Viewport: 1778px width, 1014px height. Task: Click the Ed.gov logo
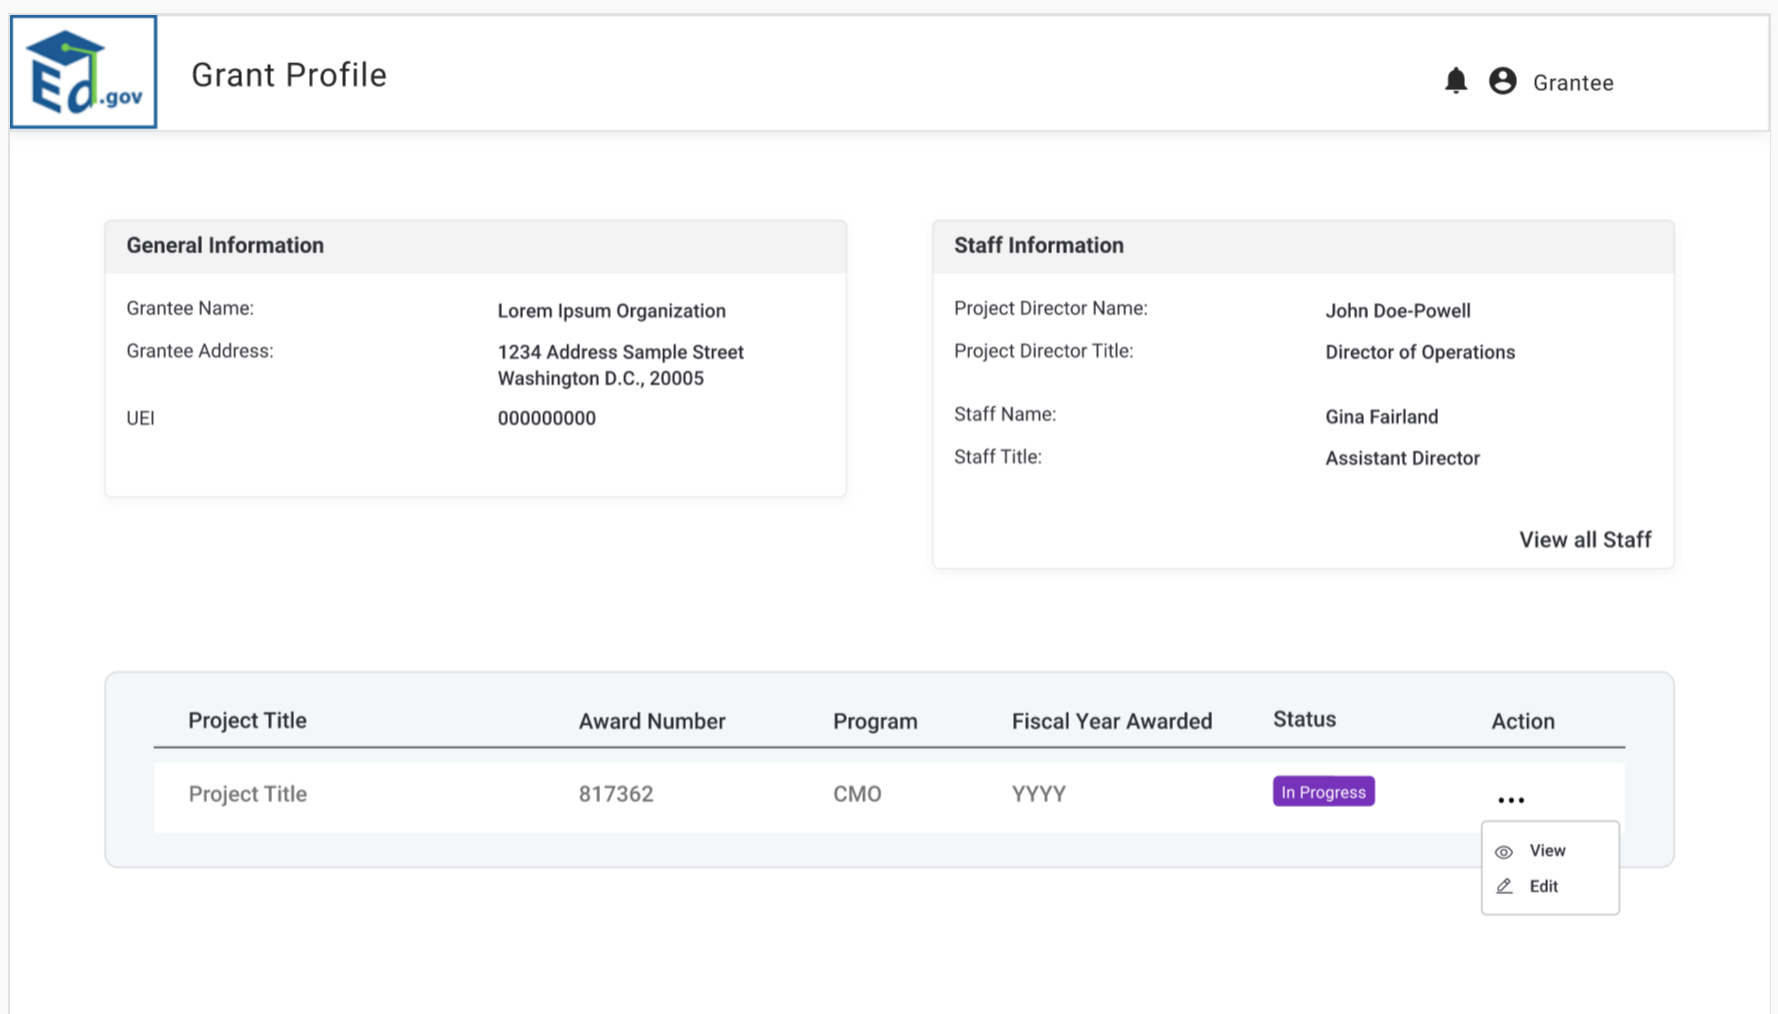[x=84, y=72]
